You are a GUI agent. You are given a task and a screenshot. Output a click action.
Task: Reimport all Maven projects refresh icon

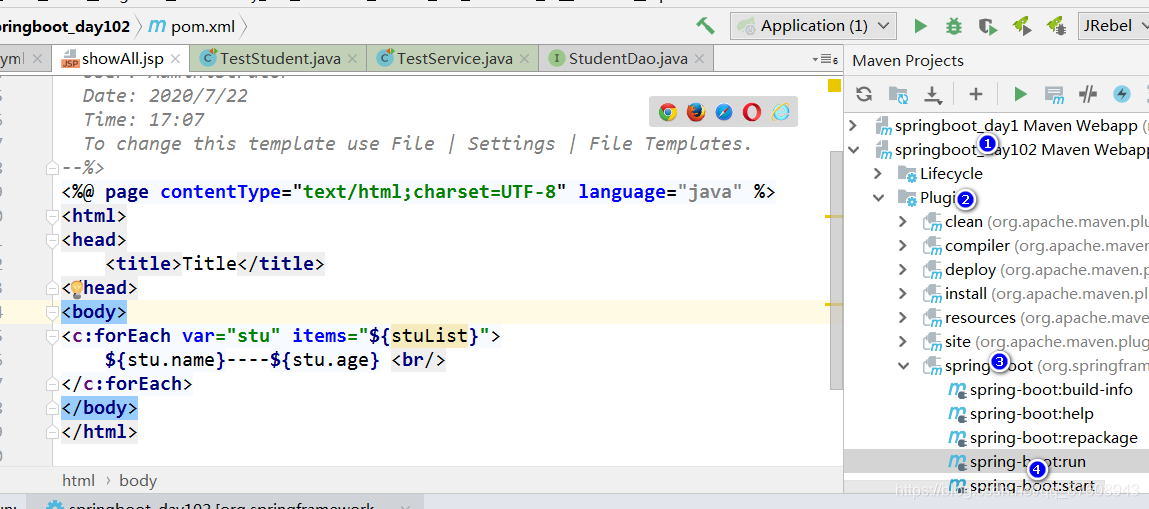point(864,94)
